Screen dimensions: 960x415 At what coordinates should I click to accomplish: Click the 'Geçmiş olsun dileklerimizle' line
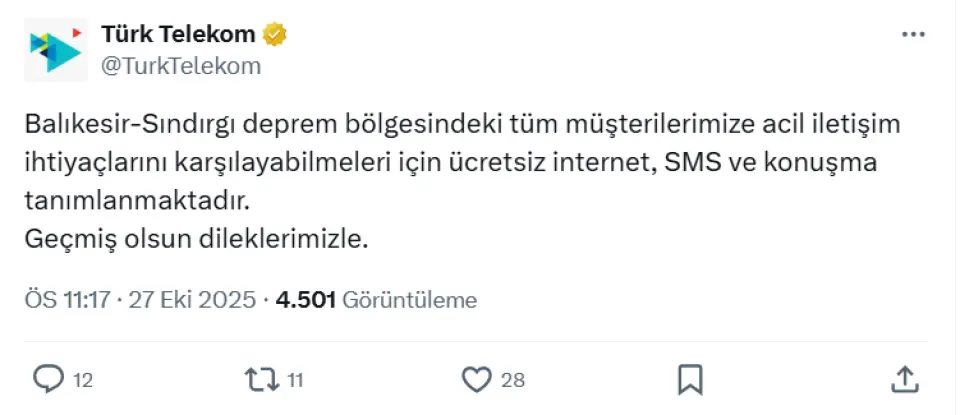point(196,240)
